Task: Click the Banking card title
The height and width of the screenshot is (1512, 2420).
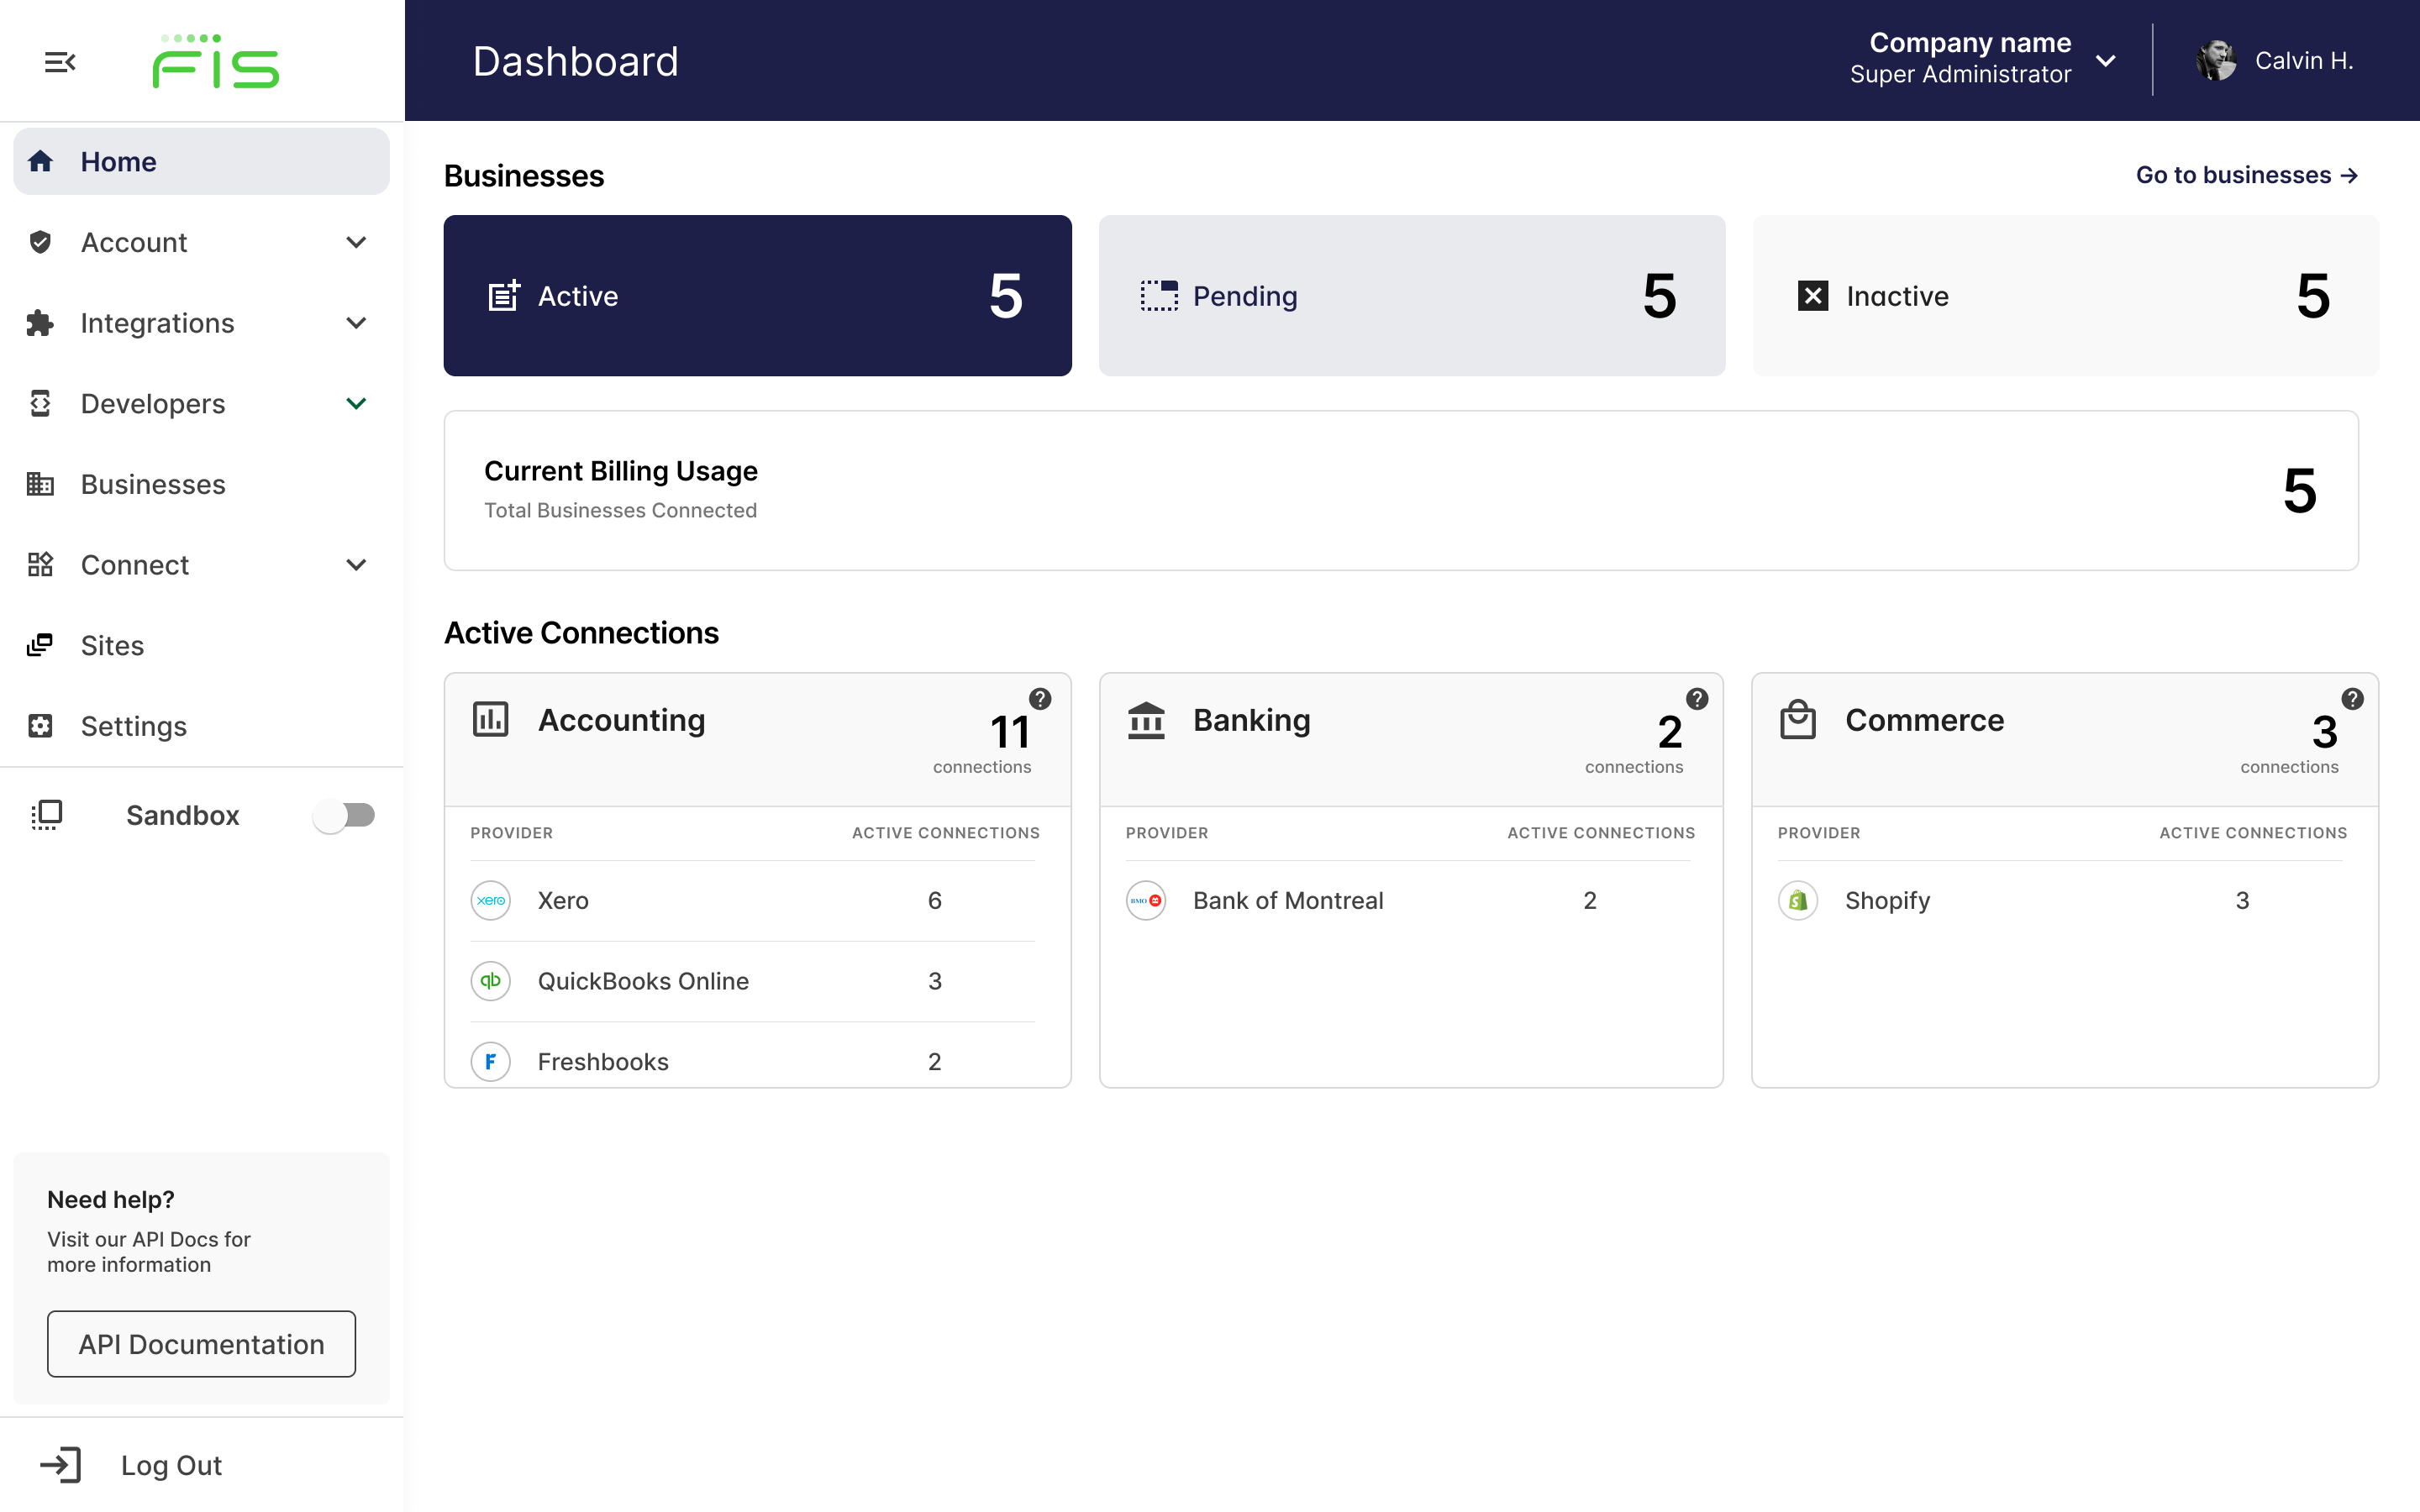Action: (1251, 720)
